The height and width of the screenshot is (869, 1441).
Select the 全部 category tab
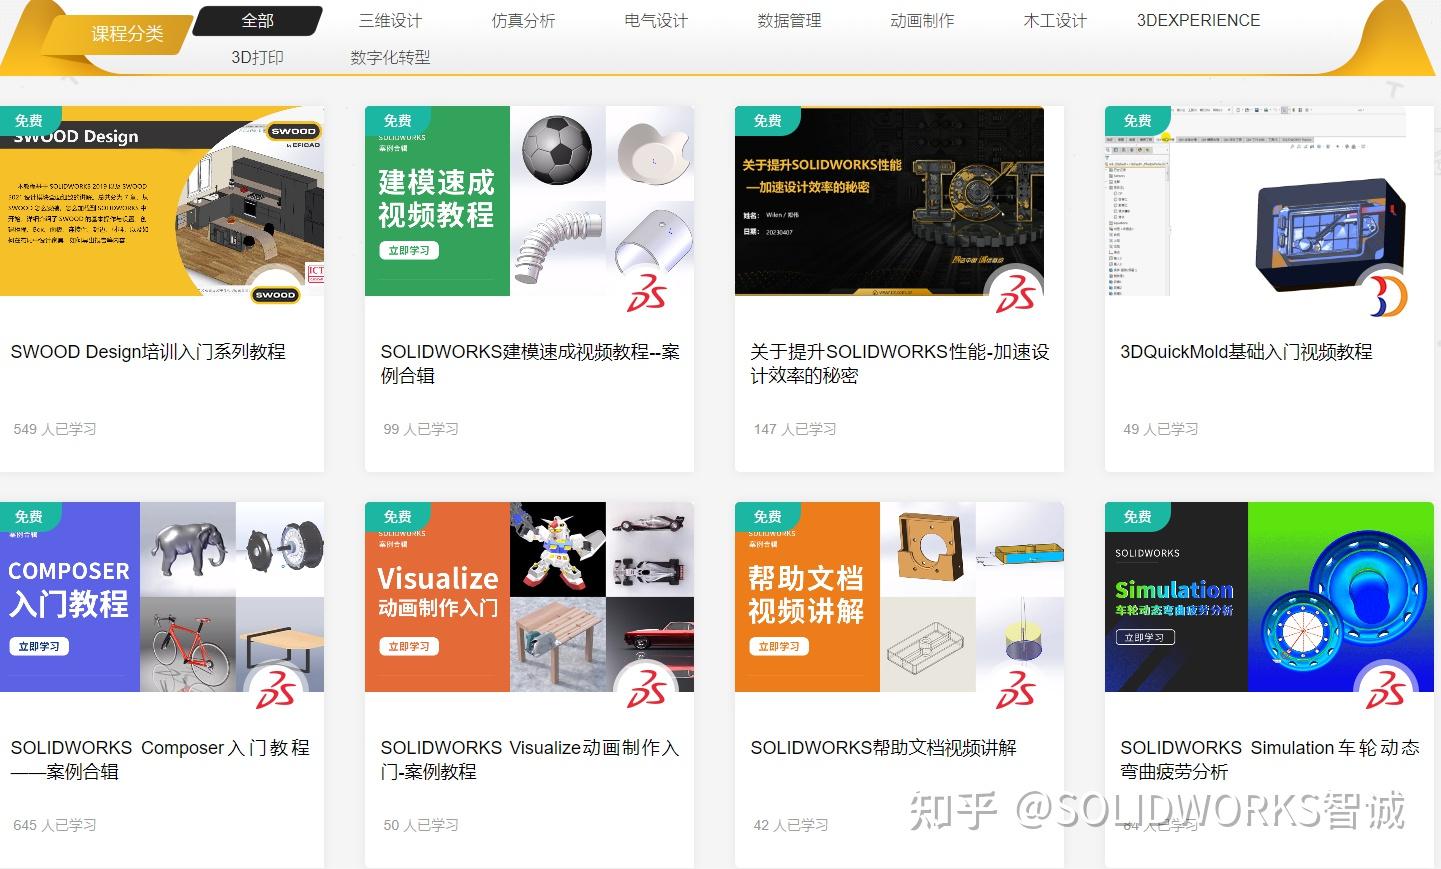tap(258, 20)
